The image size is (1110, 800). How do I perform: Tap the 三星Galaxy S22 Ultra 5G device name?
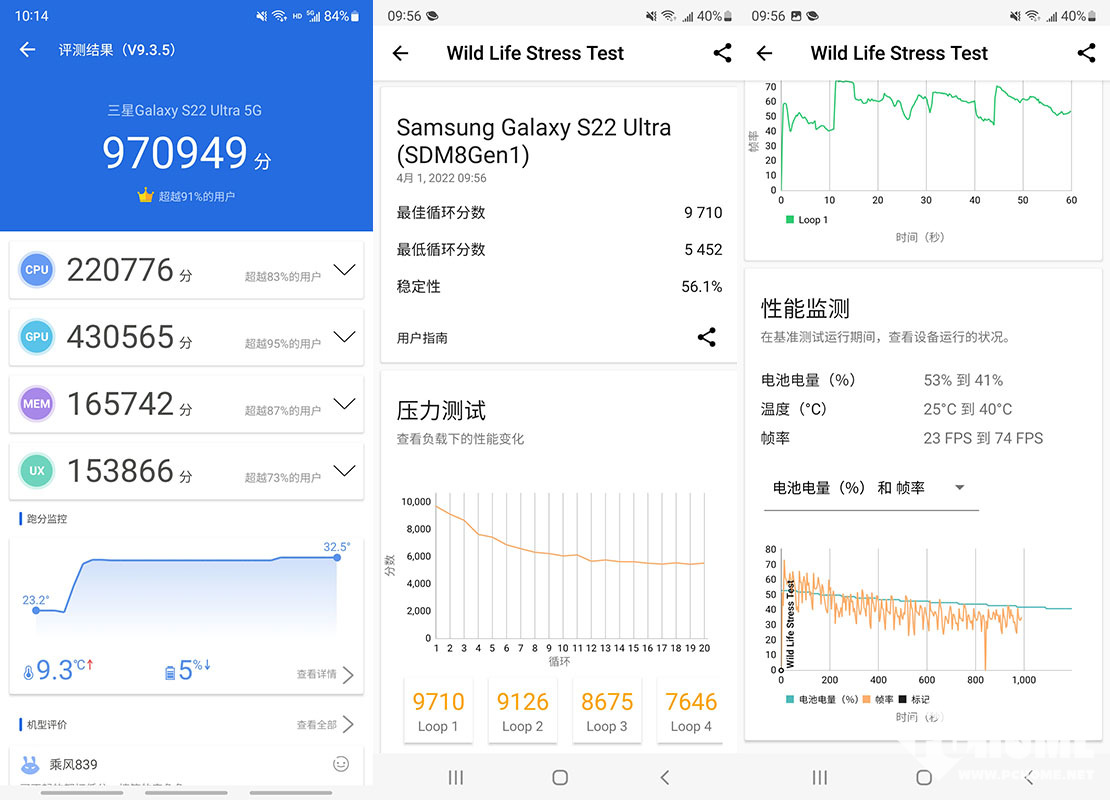184,110
